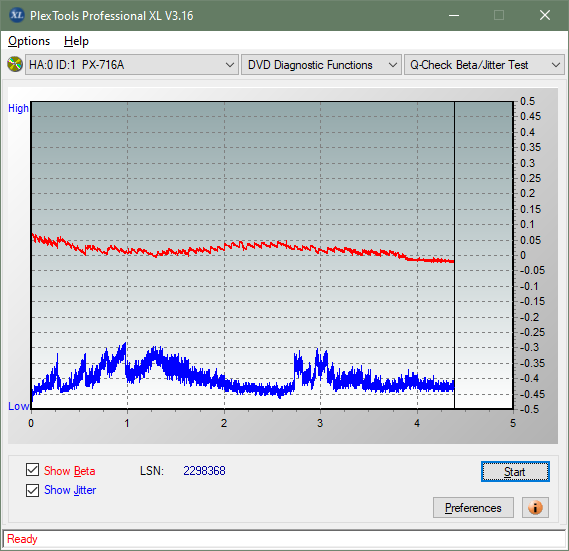Open the Preferences dialog
This screenshot has width=569, height=551.
click(473, 507)
